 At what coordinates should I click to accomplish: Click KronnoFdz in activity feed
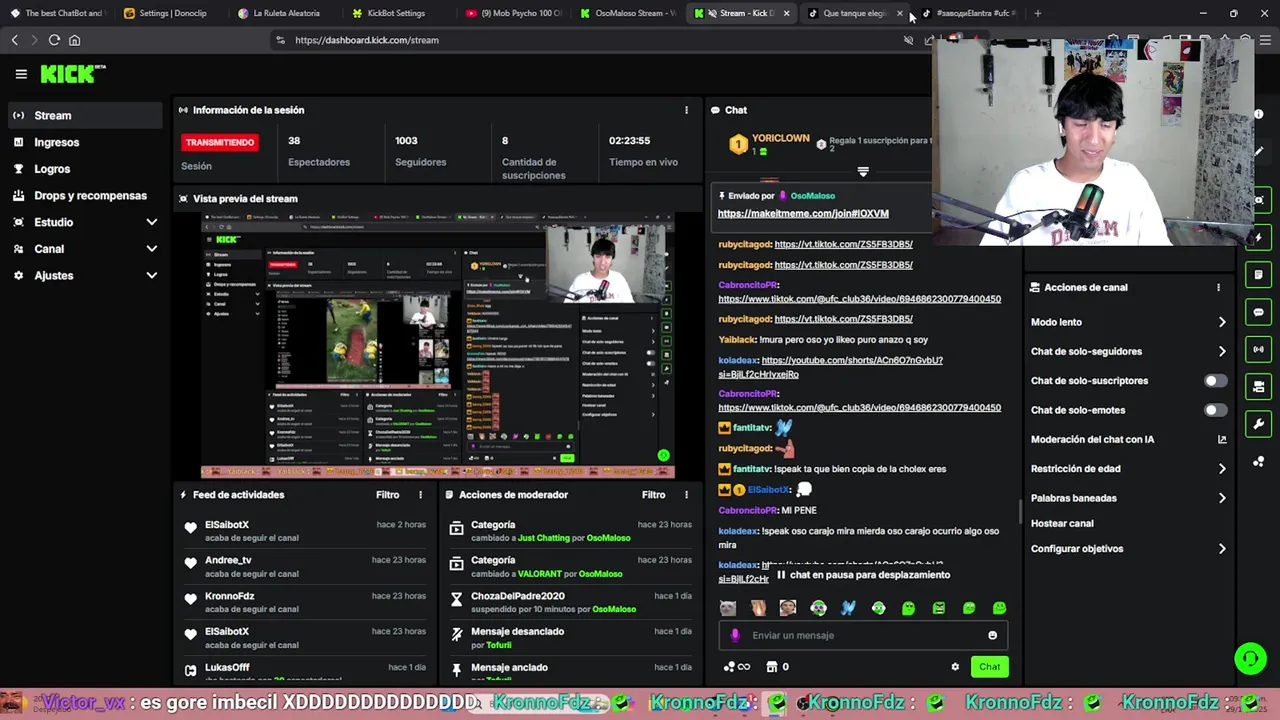pyautogui.click(x=230, y=596)
